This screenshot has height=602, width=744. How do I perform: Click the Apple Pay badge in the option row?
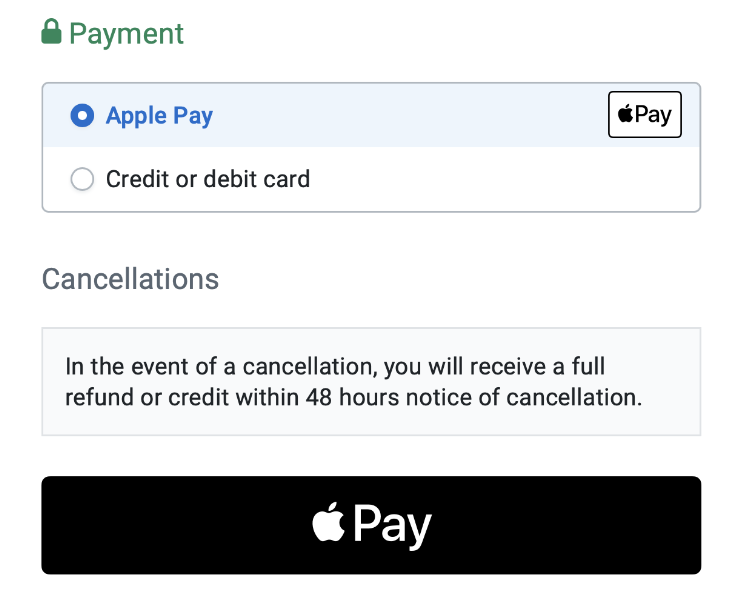coord(644,114)
